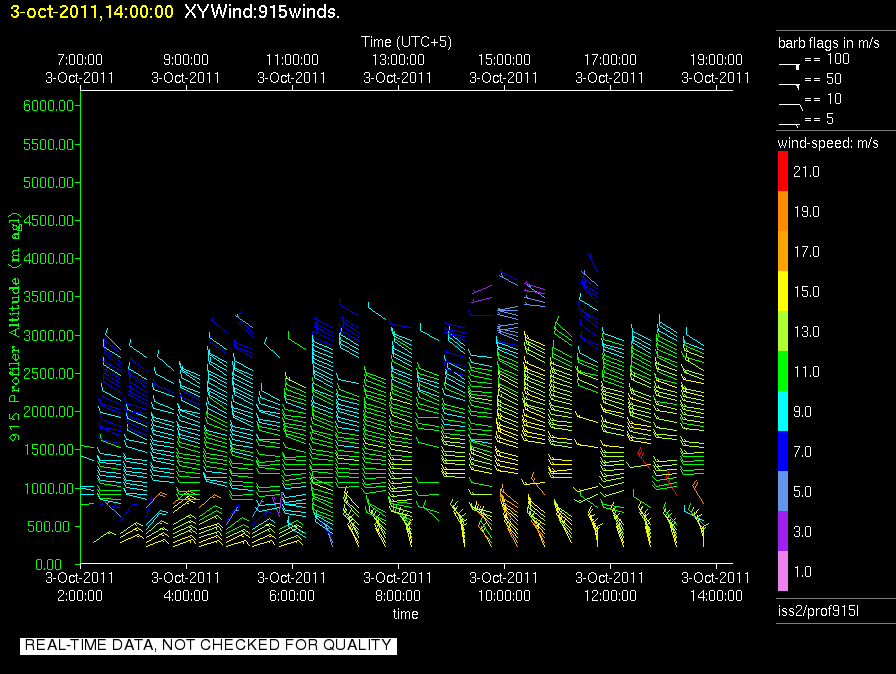Pick the yellow 15.0 wind-speed swatch
The height and width of the screenshot is (674, 896).
(x=784, y=292)
